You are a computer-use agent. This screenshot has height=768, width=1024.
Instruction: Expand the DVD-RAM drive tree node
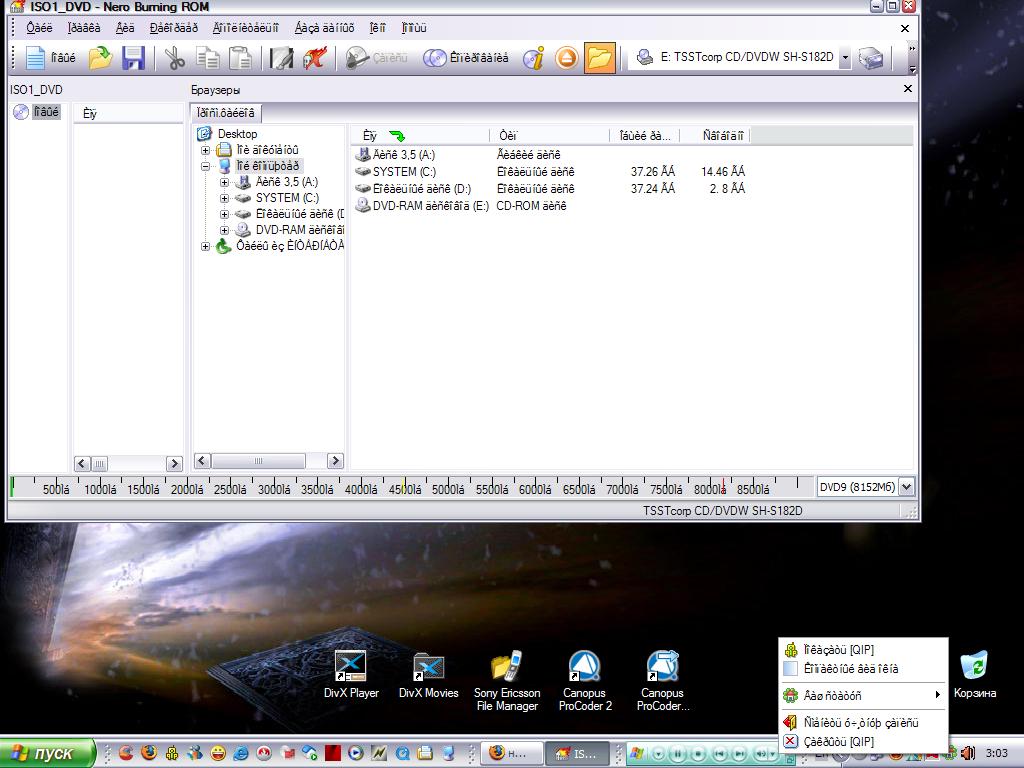[225, 230]
